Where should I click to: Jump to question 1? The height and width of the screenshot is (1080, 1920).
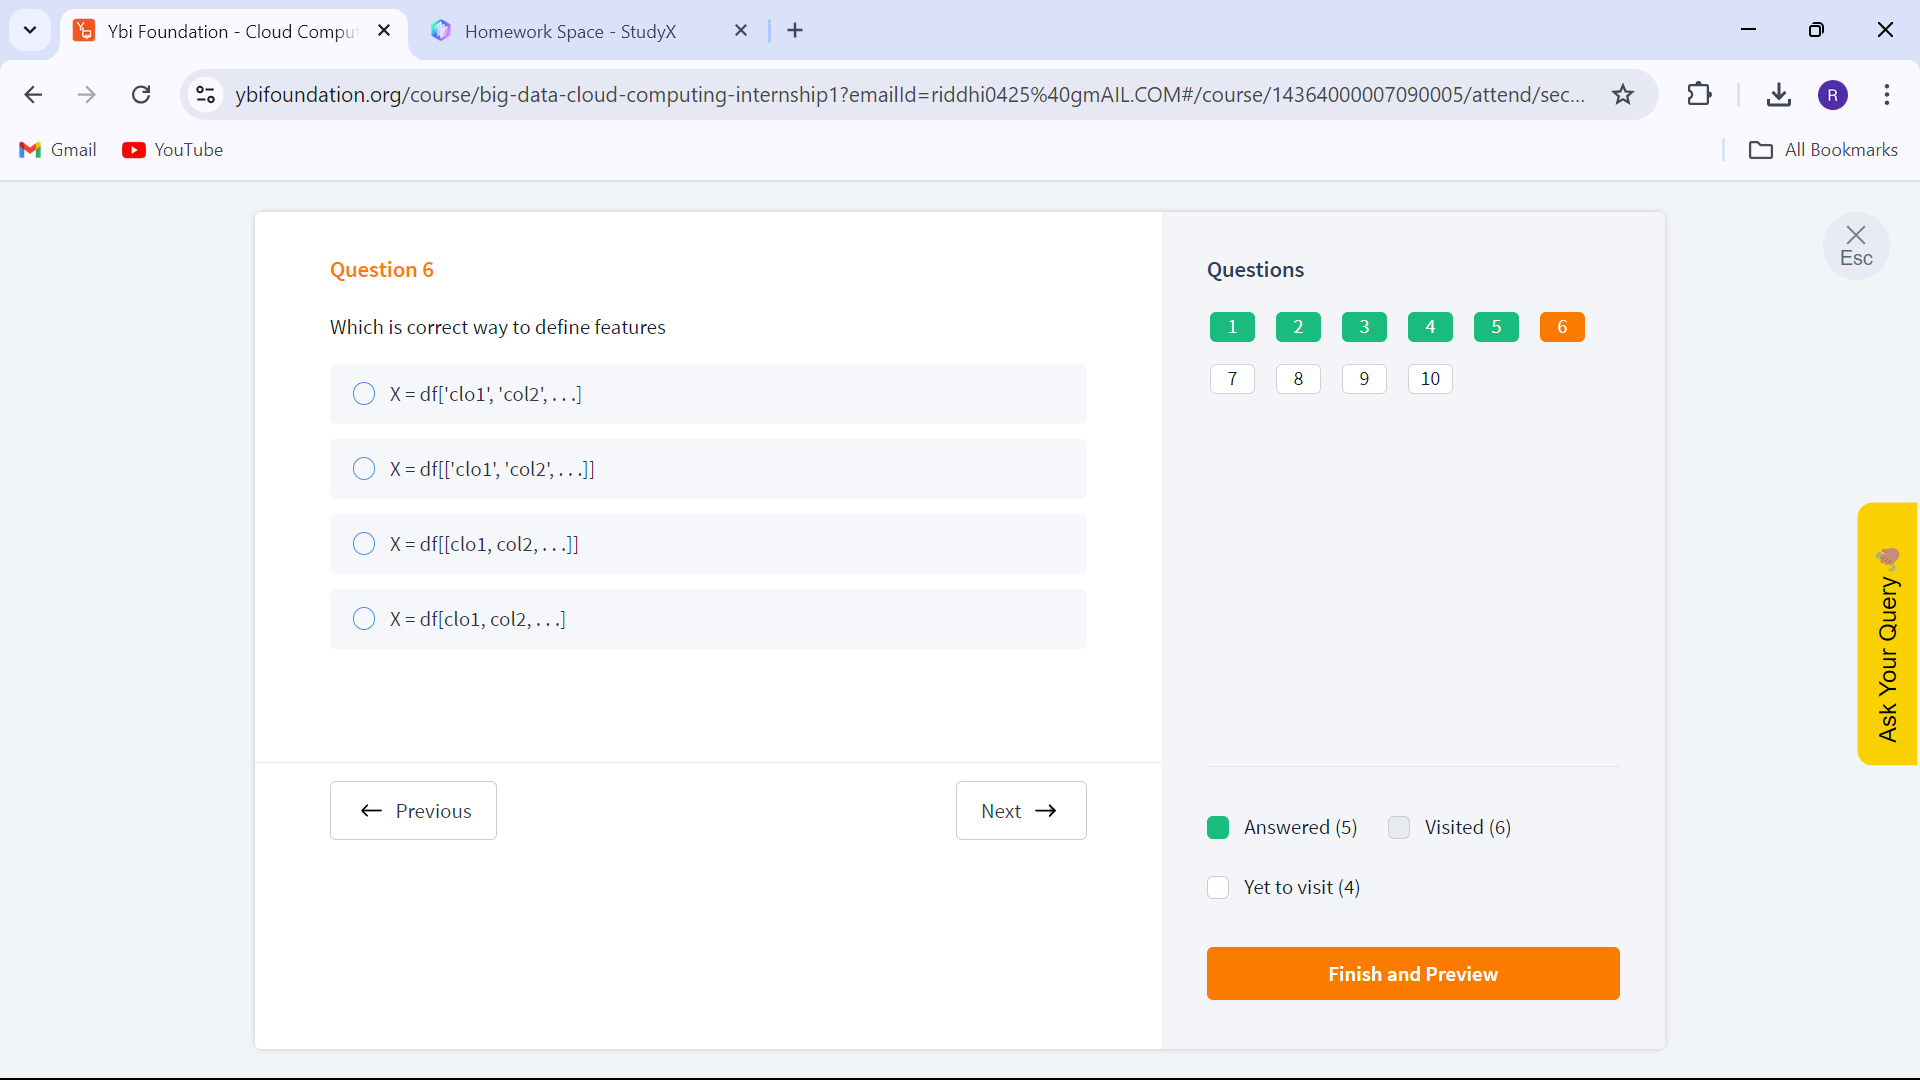point(1232,327)
